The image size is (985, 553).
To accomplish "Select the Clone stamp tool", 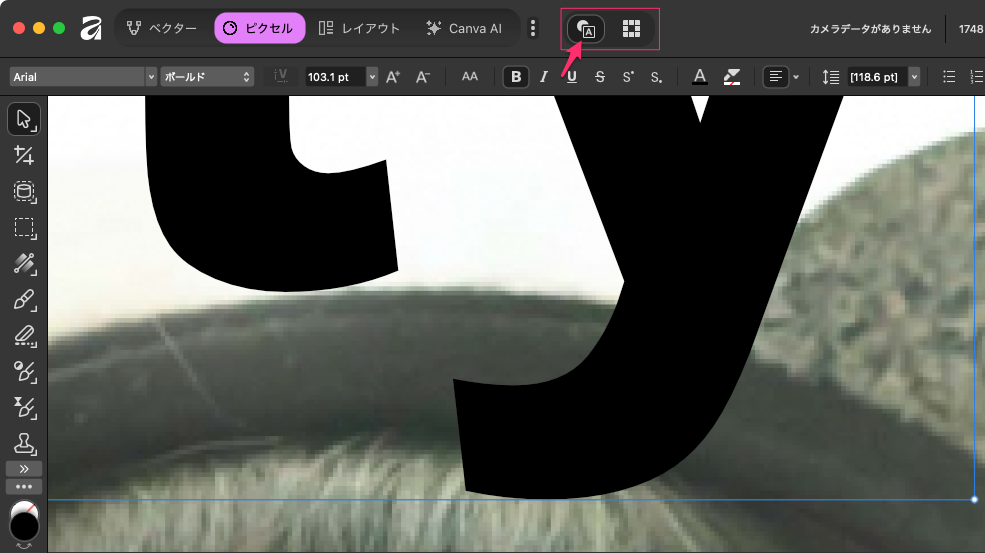I will pyautogui.click(x=25, y=443).
